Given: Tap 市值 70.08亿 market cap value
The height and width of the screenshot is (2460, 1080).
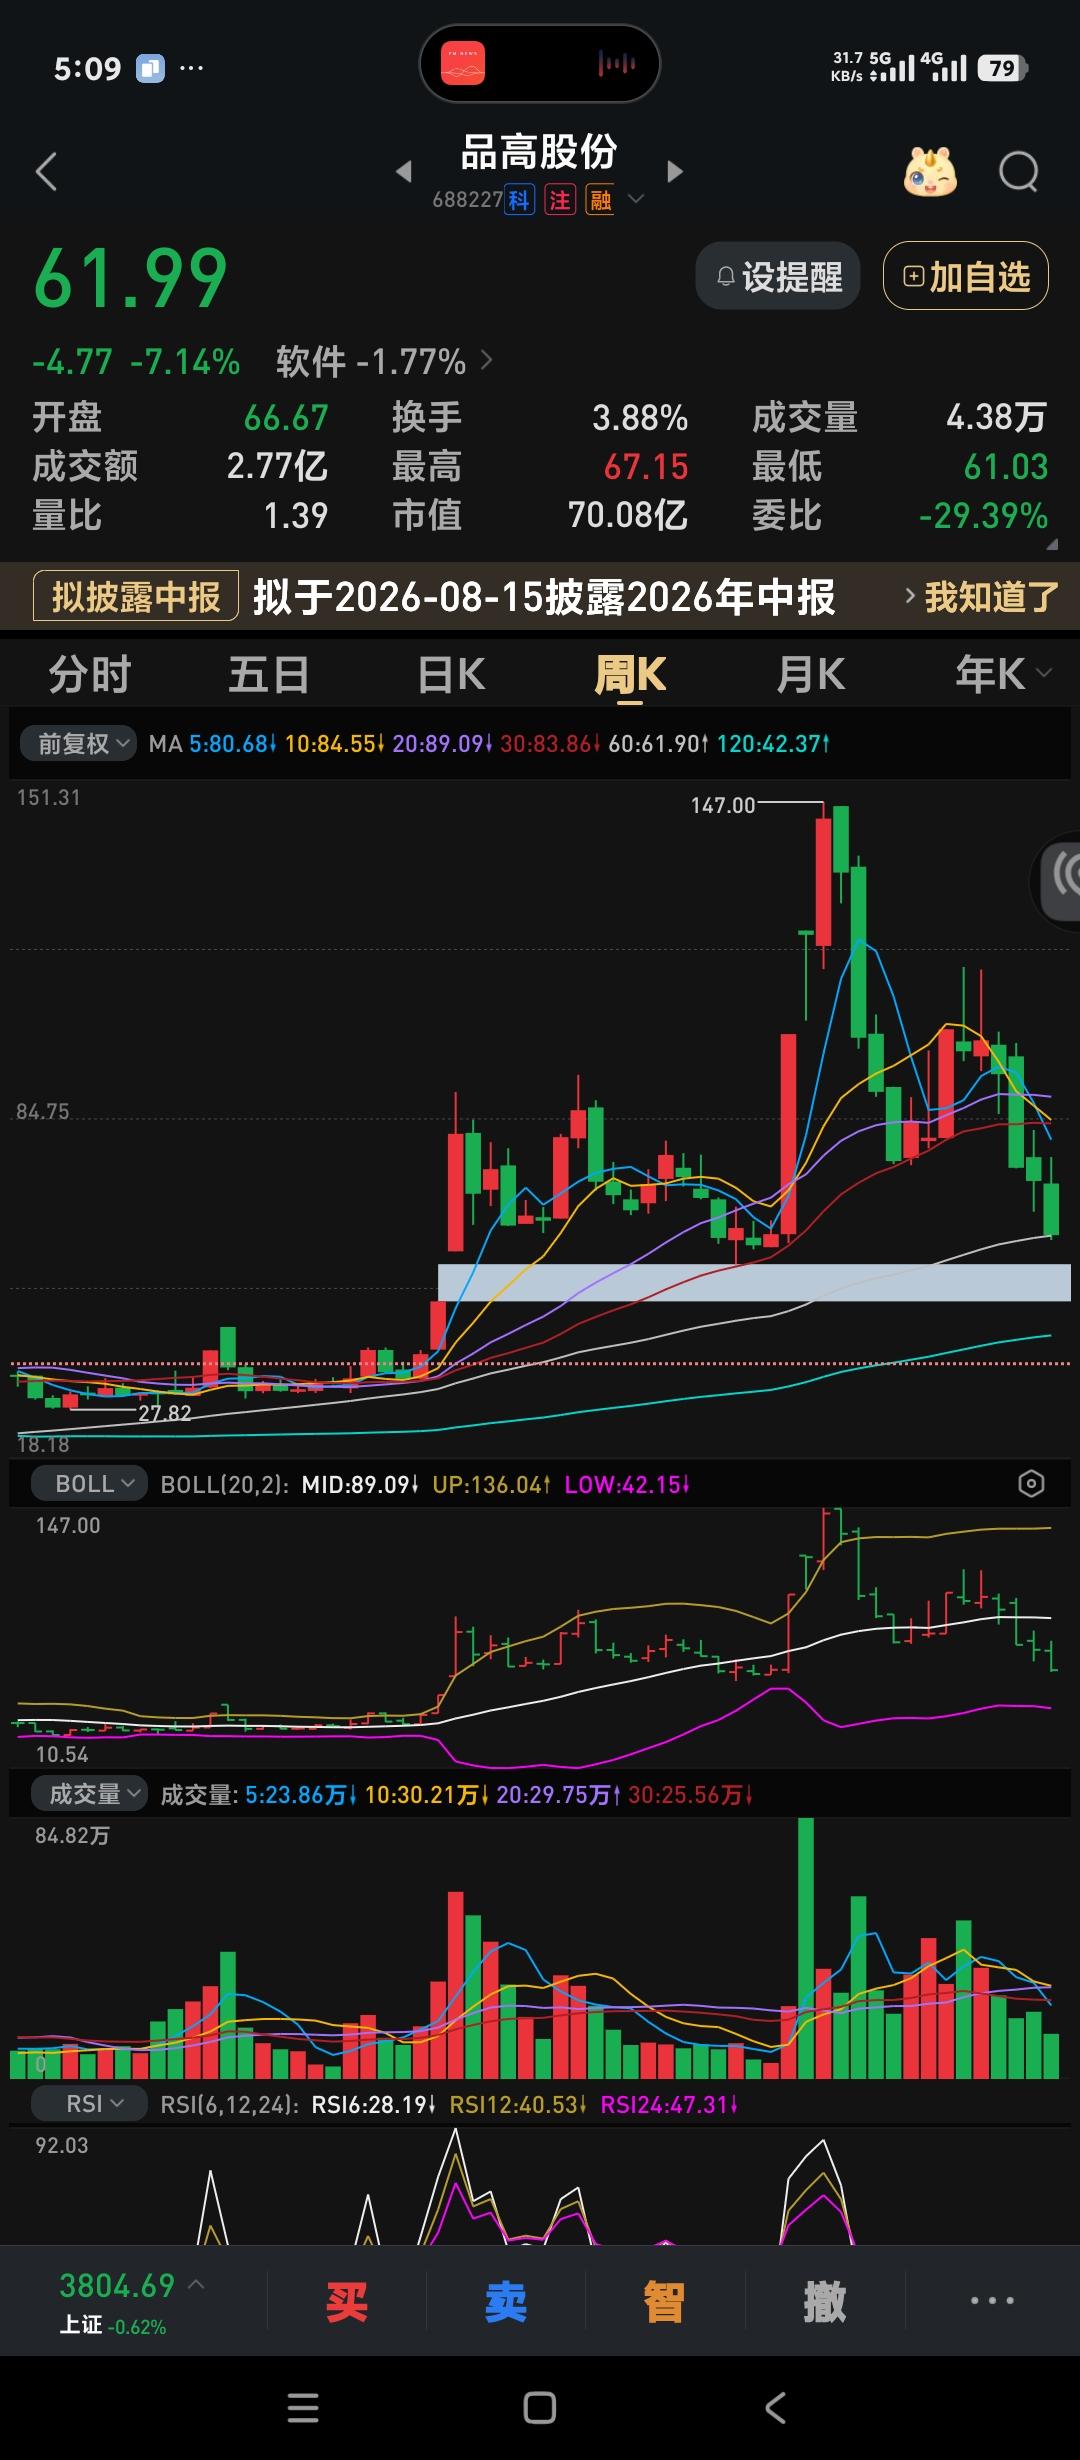Looking at the screenshot, I should [627, 516].
